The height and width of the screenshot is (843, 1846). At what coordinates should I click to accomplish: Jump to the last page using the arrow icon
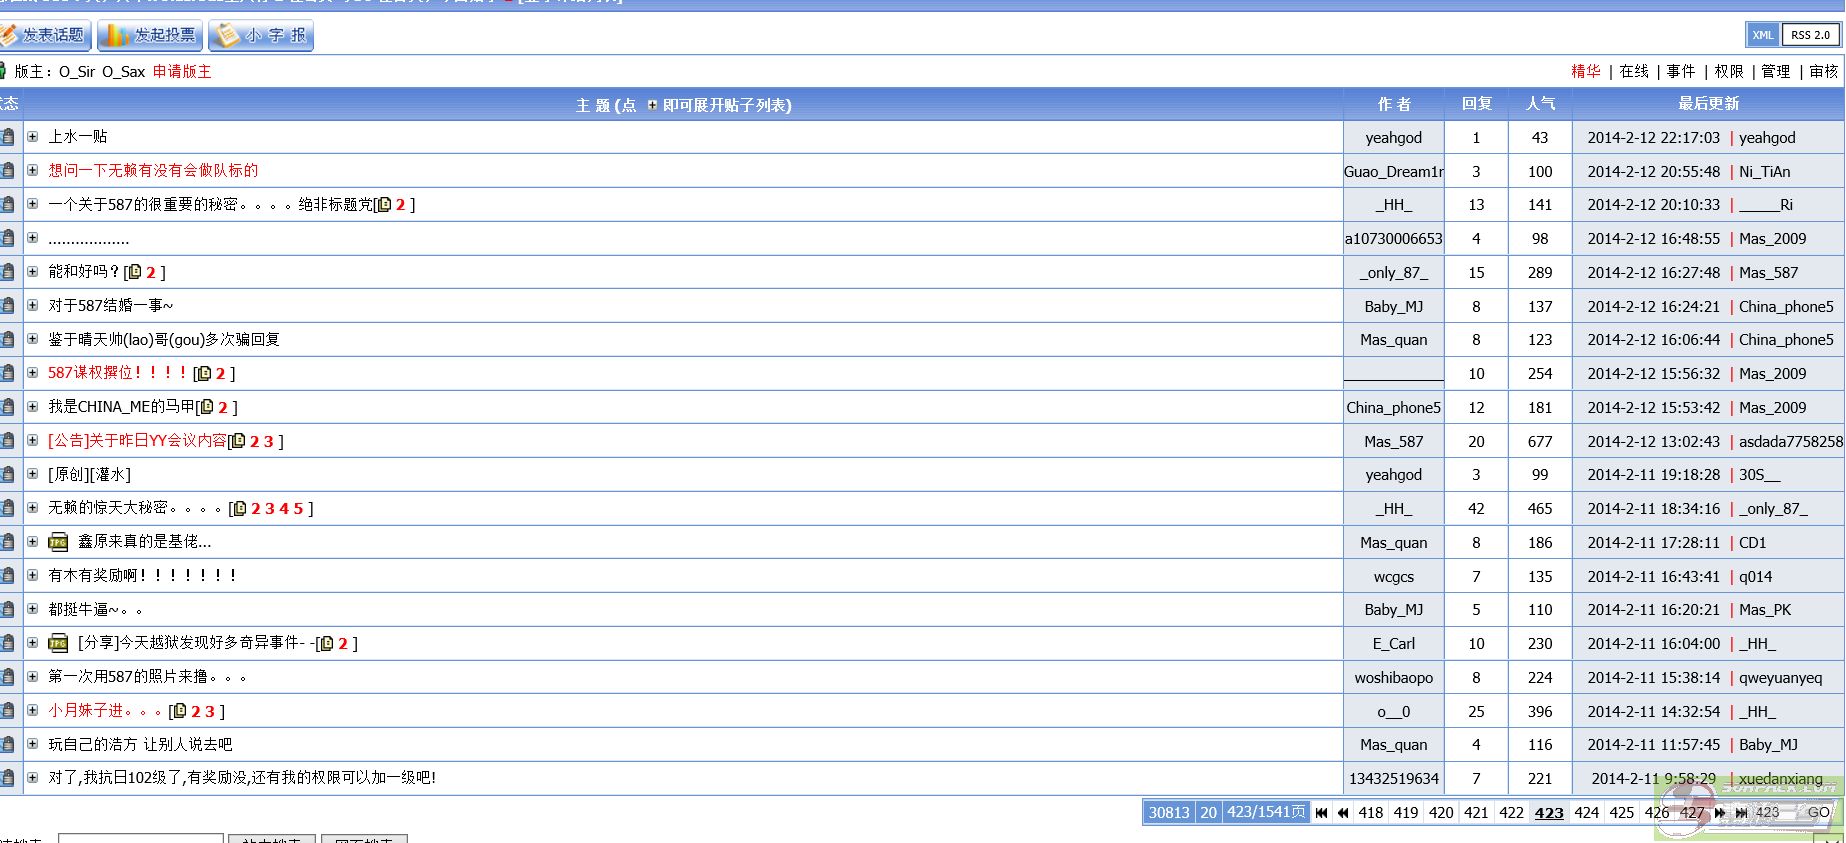(x=1741, y=813)
